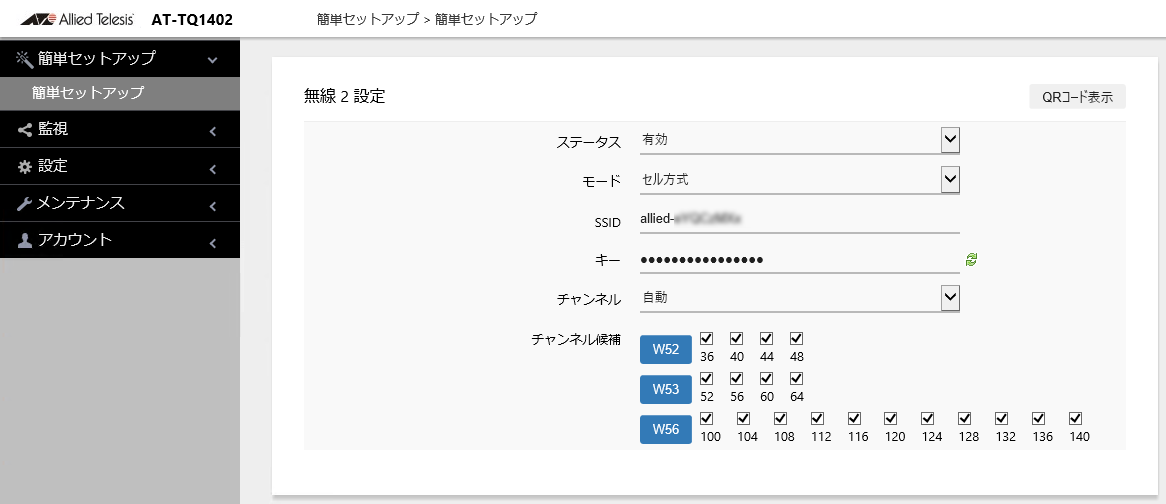Image resolution: width=1166 pixels, height=504 pixels.
Task: Click the W52 band button
Action: 666,349
